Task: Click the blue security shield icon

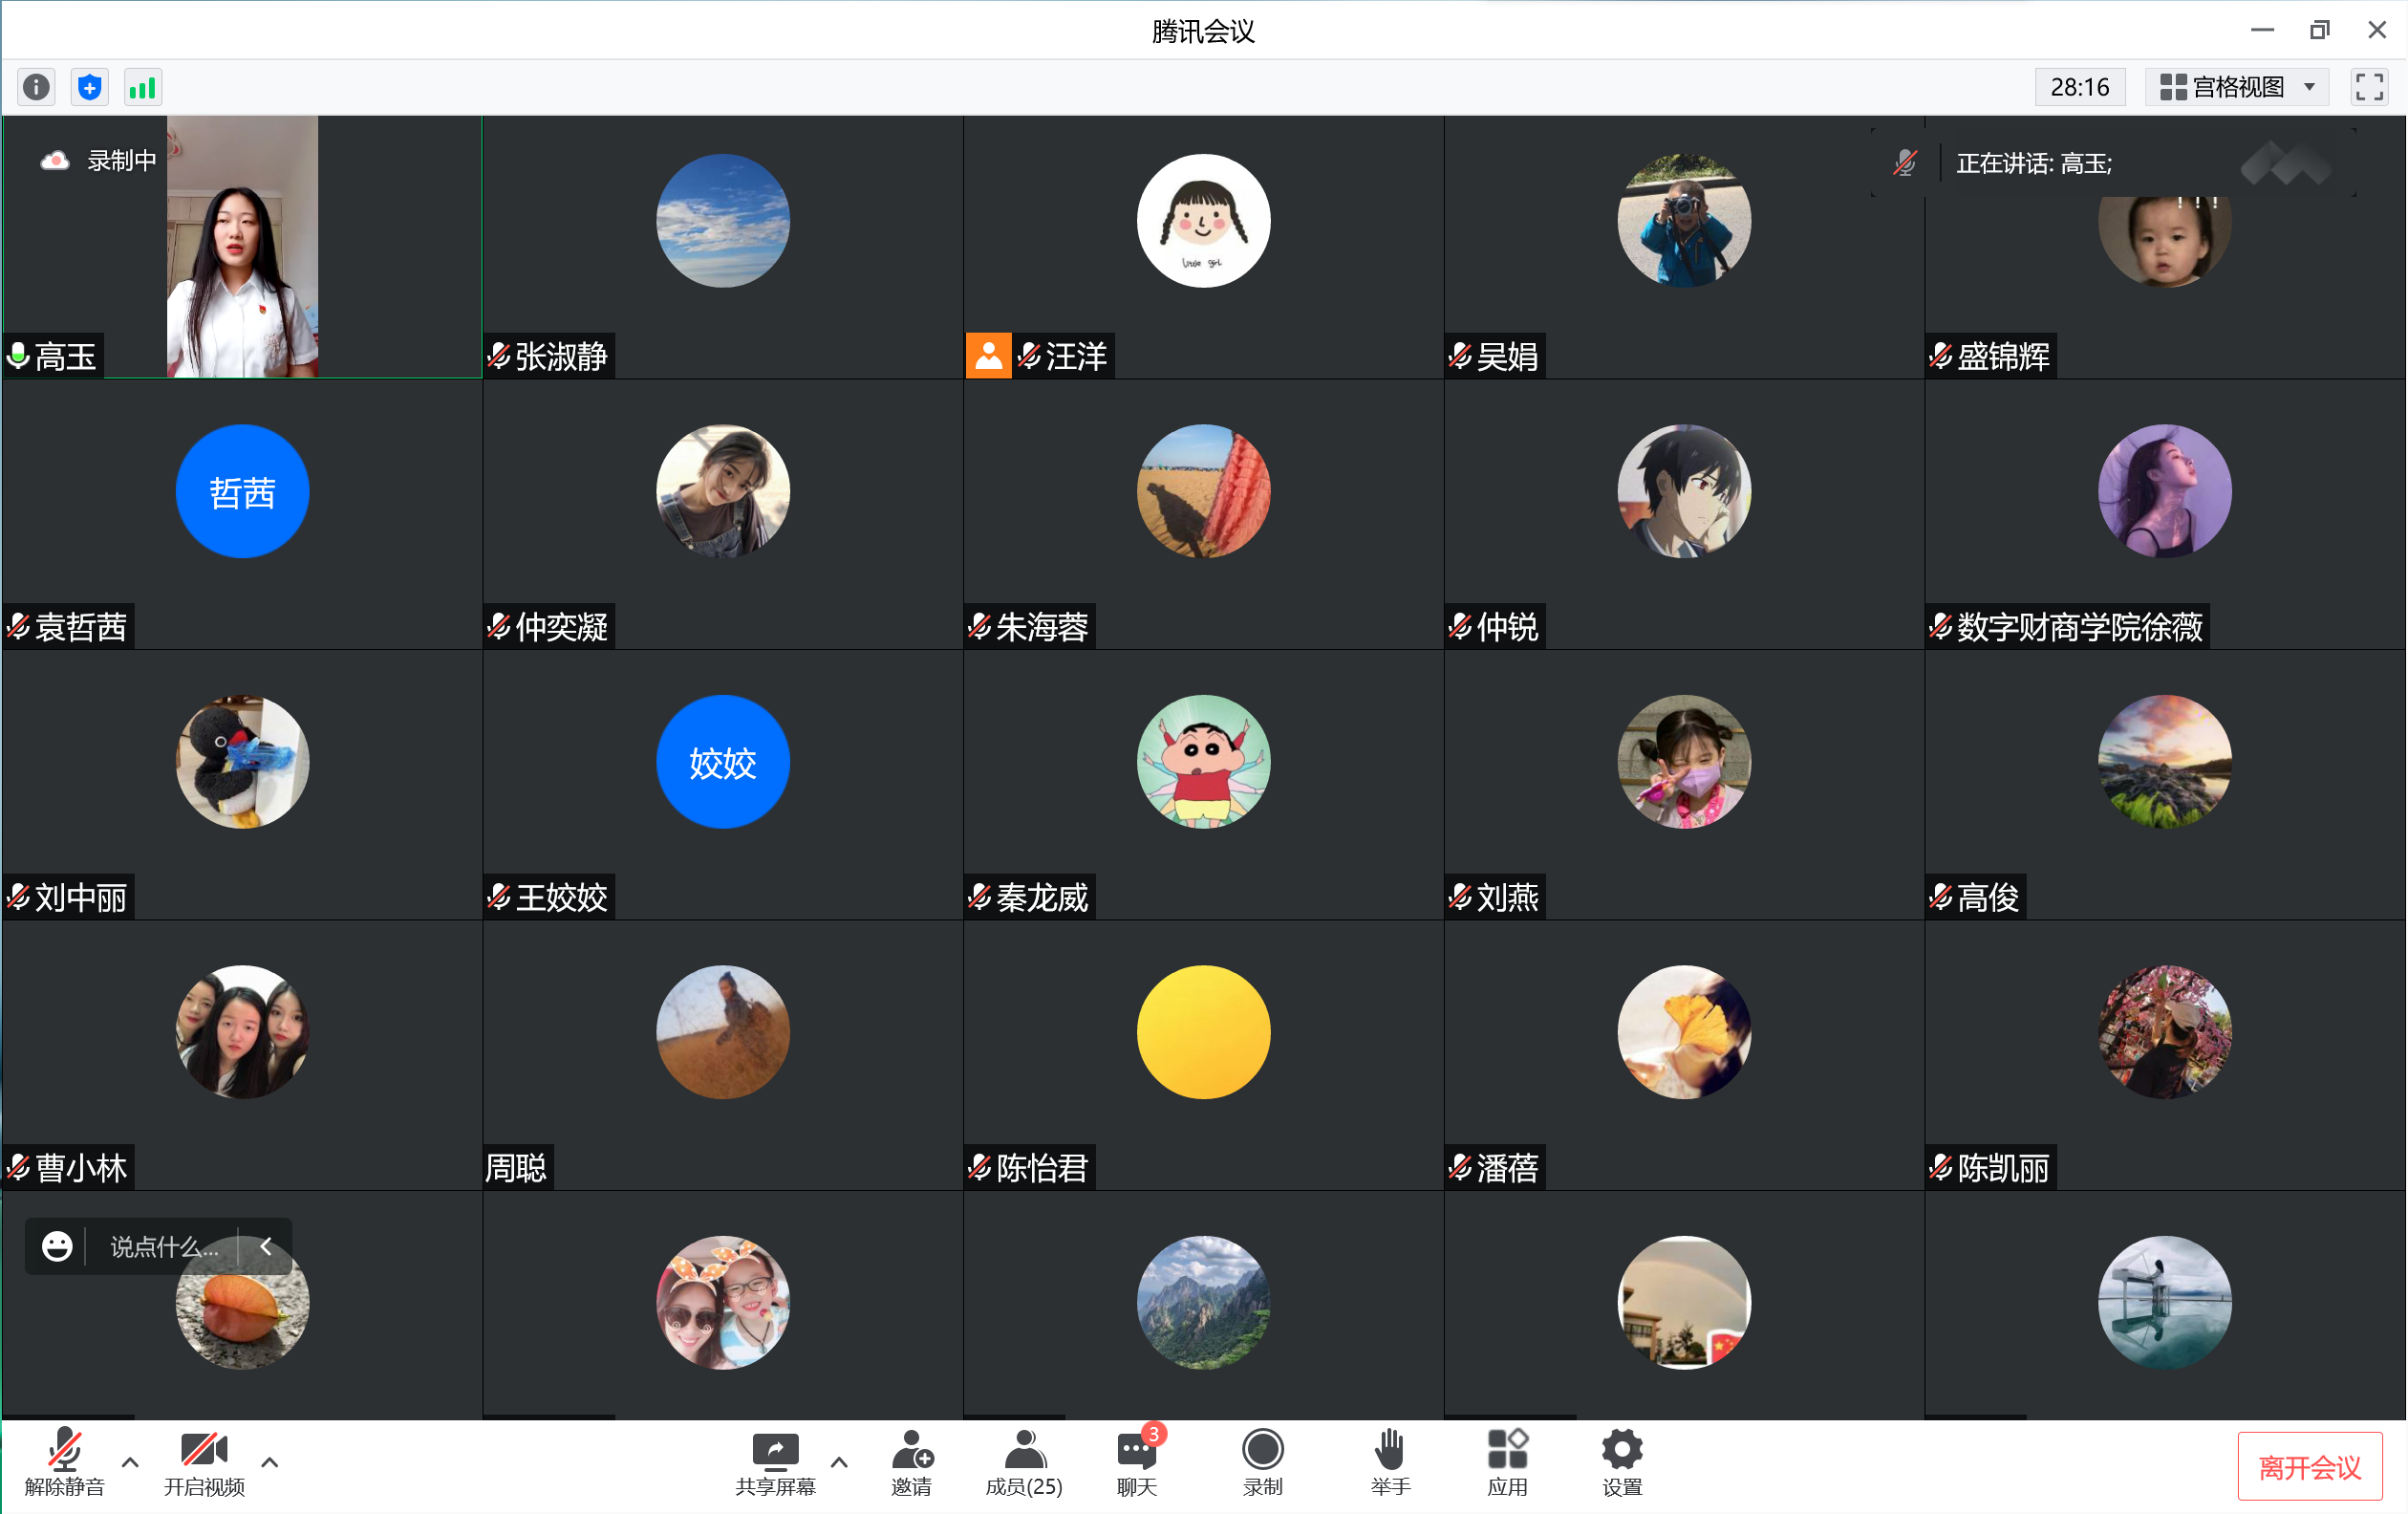Action: [x=90, y=88]
